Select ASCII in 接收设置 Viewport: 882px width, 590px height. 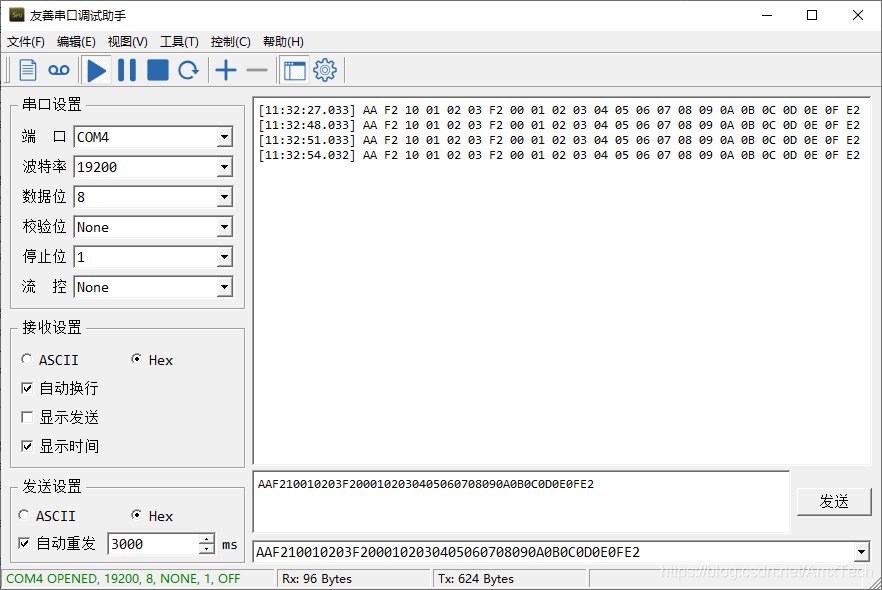click(50, 359)
